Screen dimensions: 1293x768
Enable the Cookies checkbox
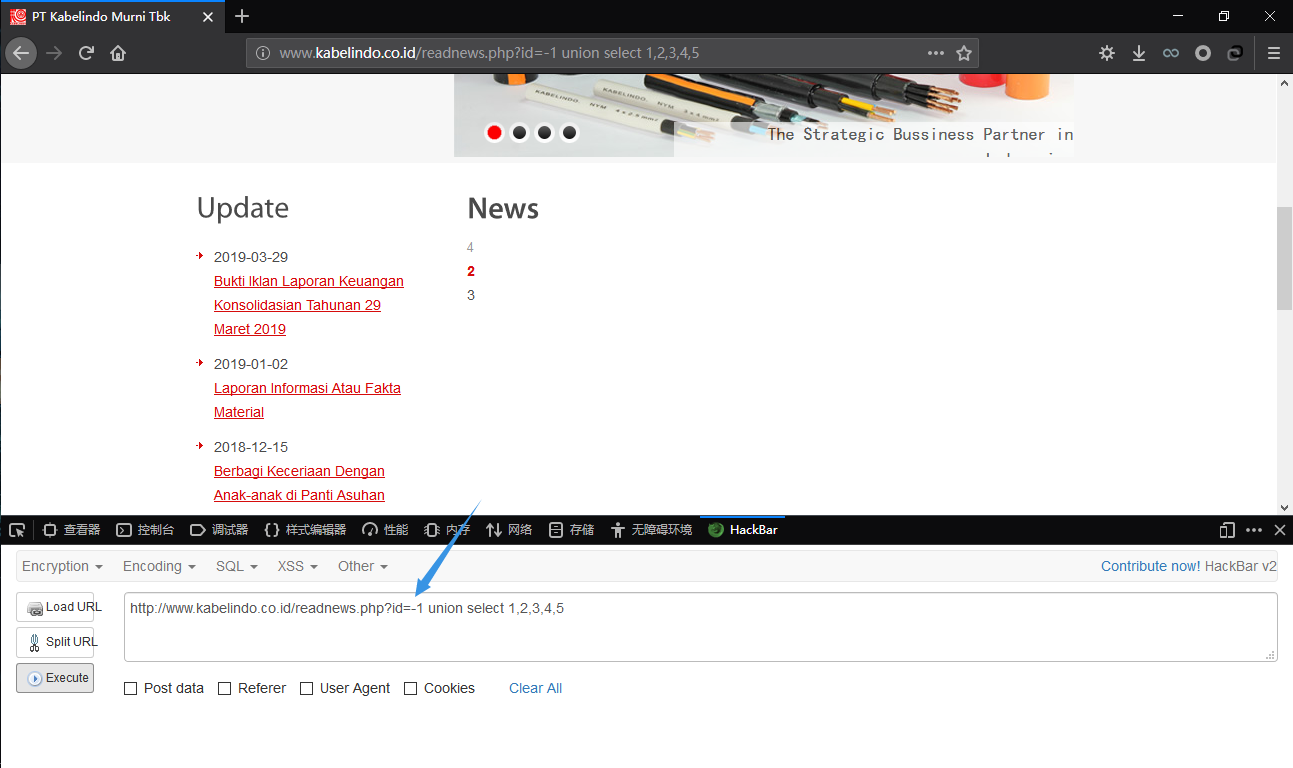point(411,688)
